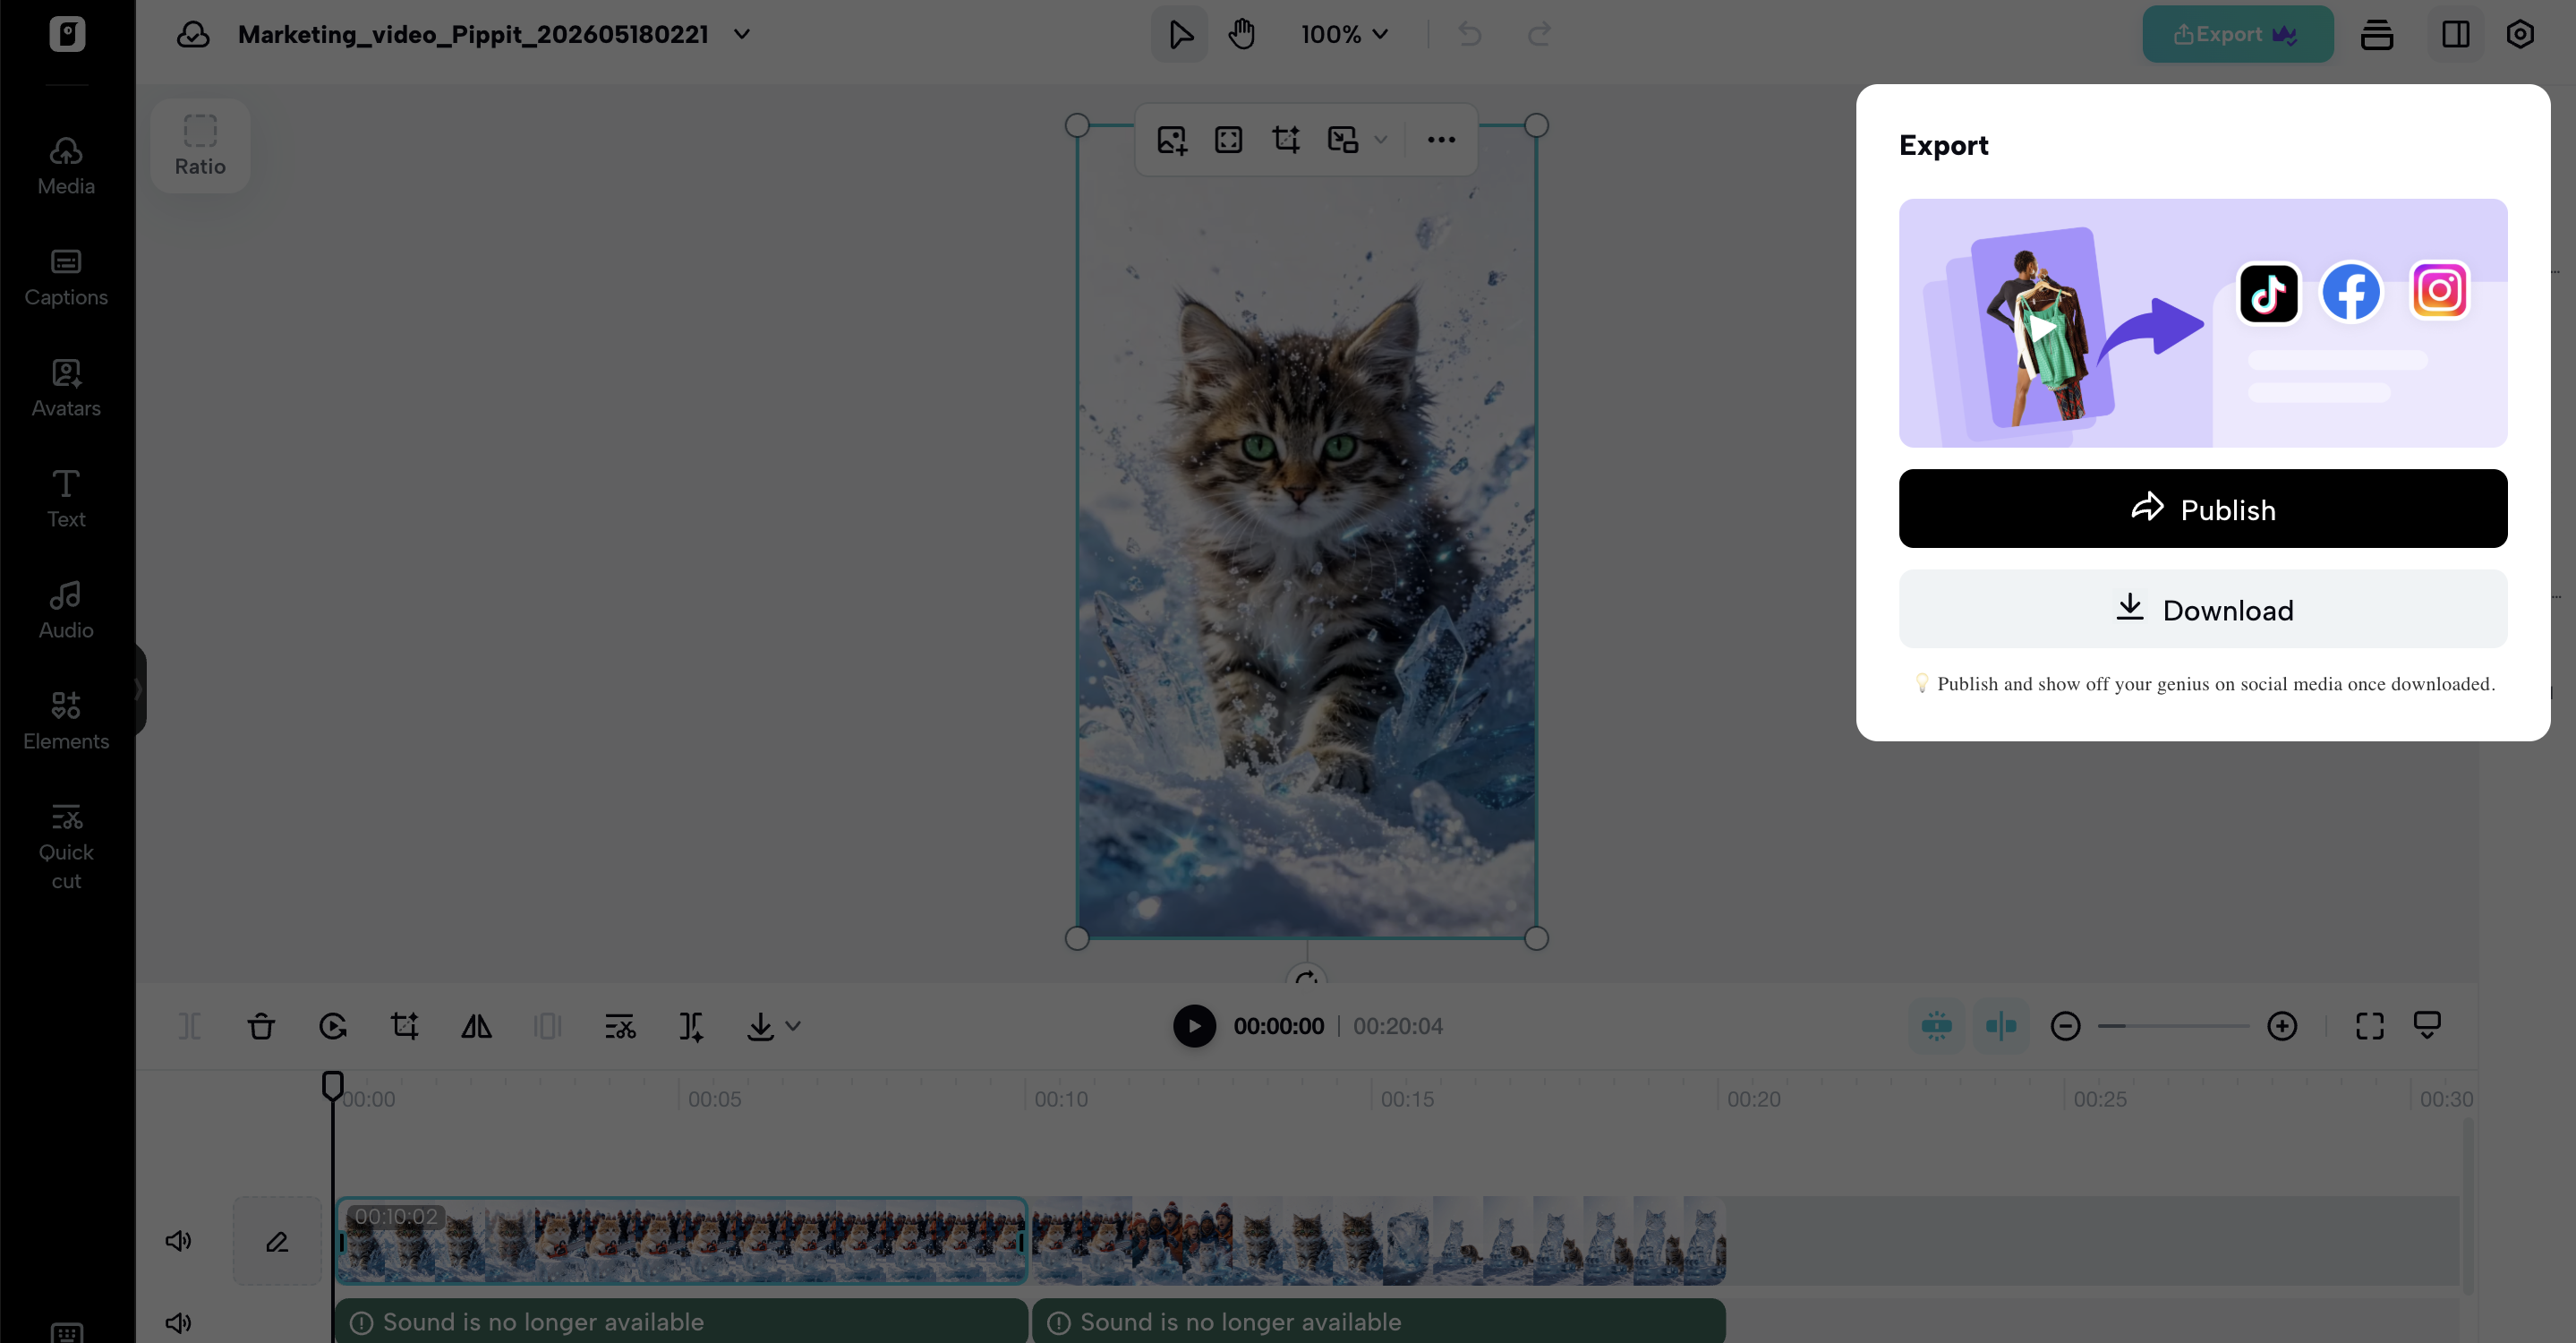Mute the video track speaker
The image size is (2576, 1343).
coord(178,1241)
